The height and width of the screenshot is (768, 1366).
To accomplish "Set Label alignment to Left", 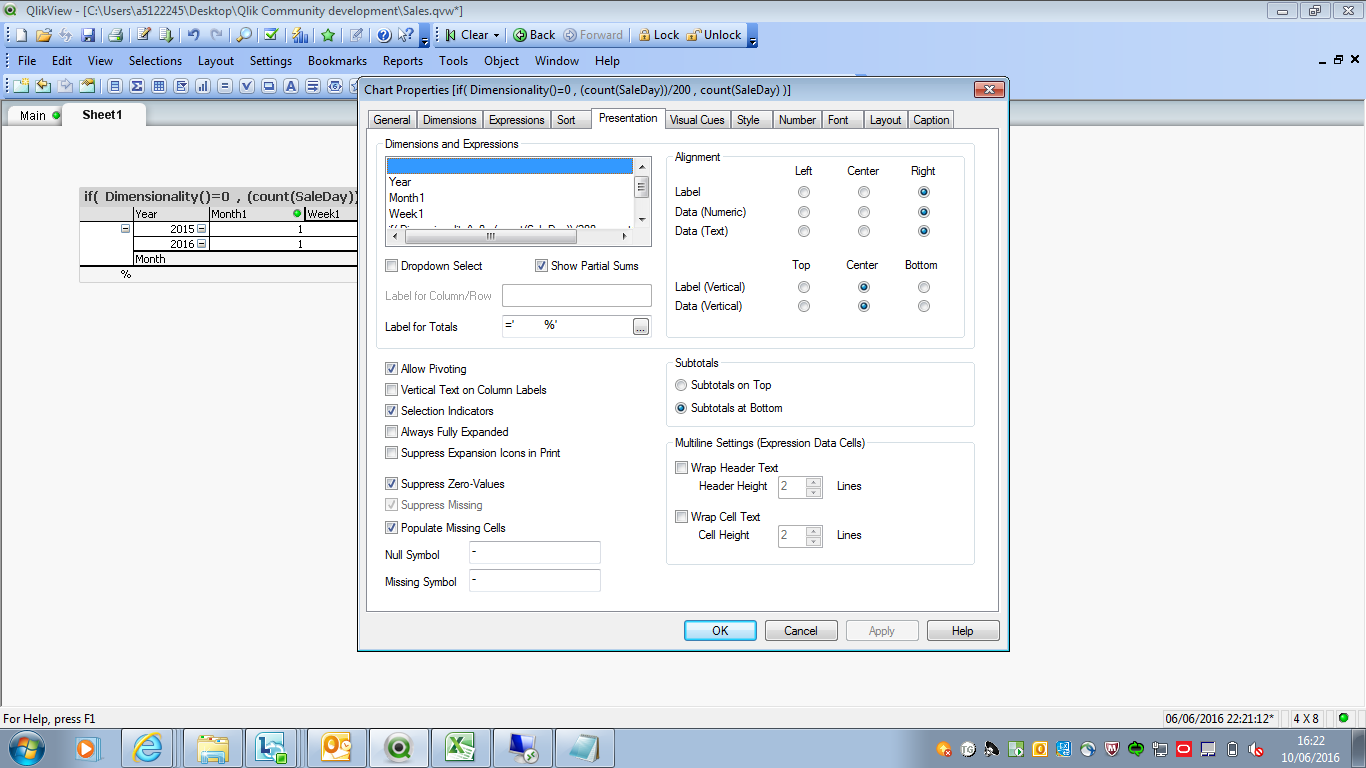I will [x=804, y=192].
